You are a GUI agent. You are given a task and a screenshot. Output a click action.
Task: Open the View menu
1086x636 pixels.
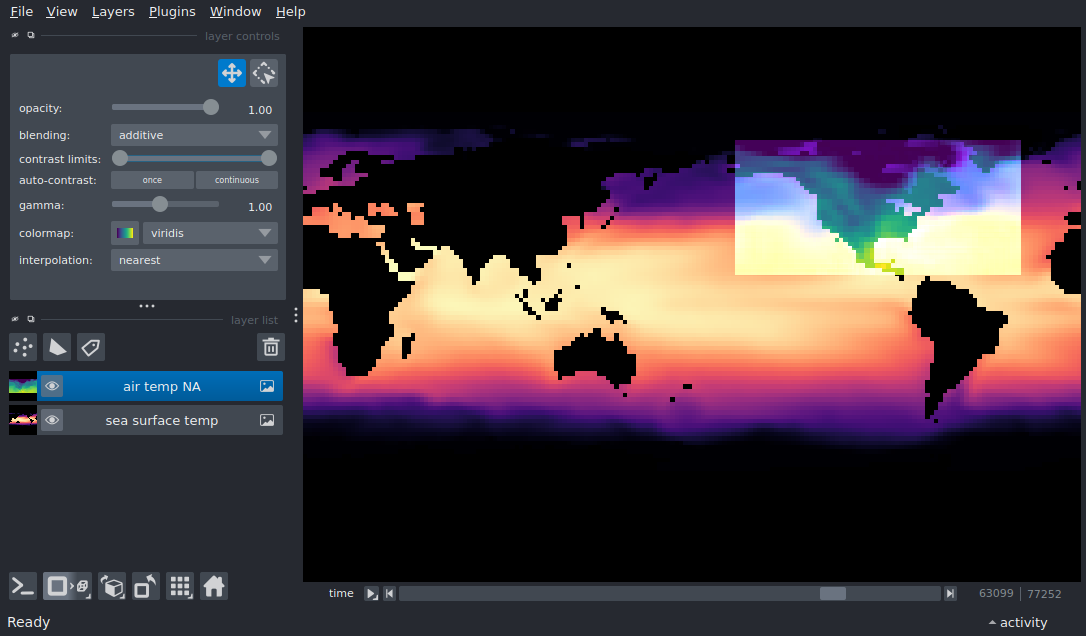point(62,12)
